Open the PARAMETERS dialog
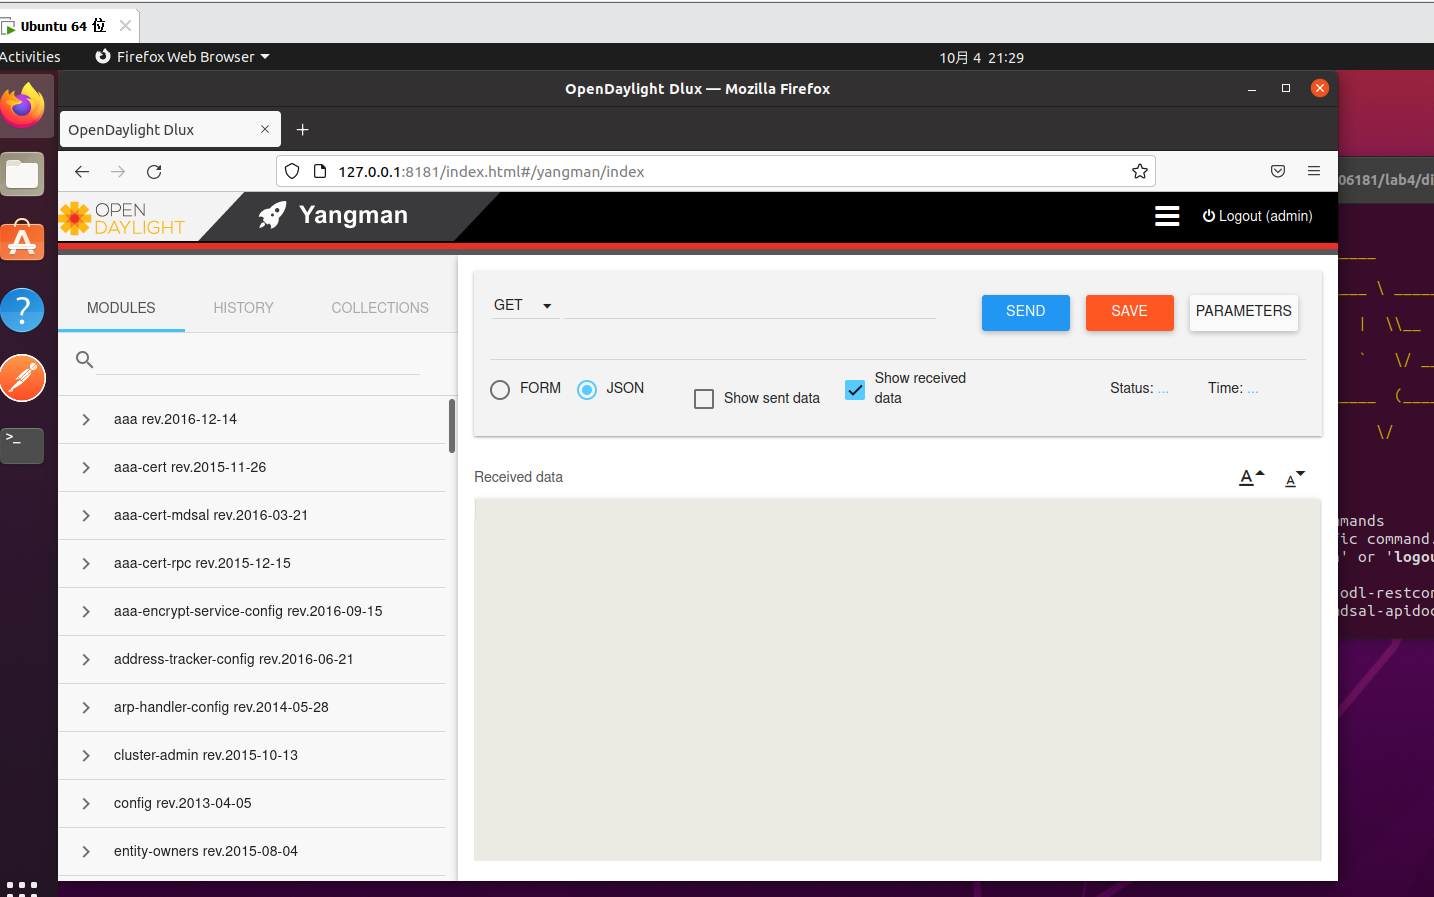The height and width of the screenshot is (897, 1434). (1244, 312)
